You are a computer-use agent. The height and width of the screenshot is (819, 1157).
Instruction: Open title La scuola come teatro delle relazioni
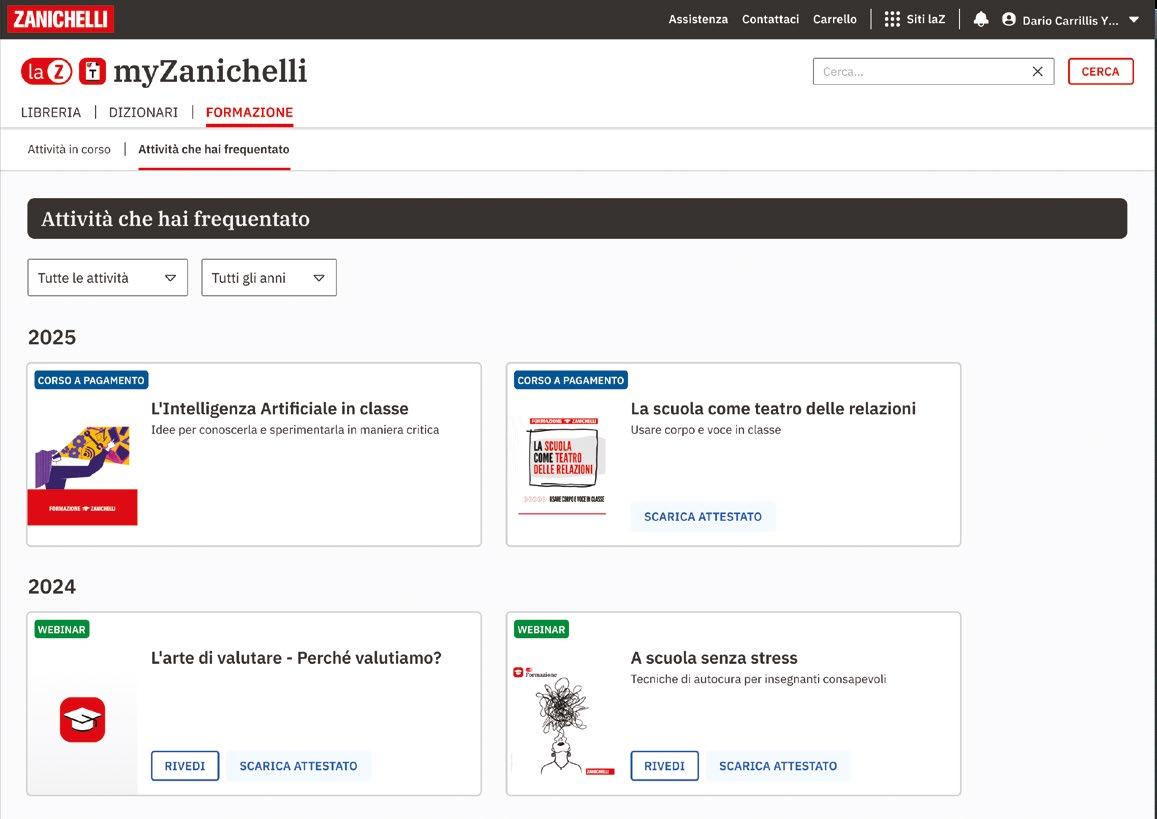tap(773, 409)
